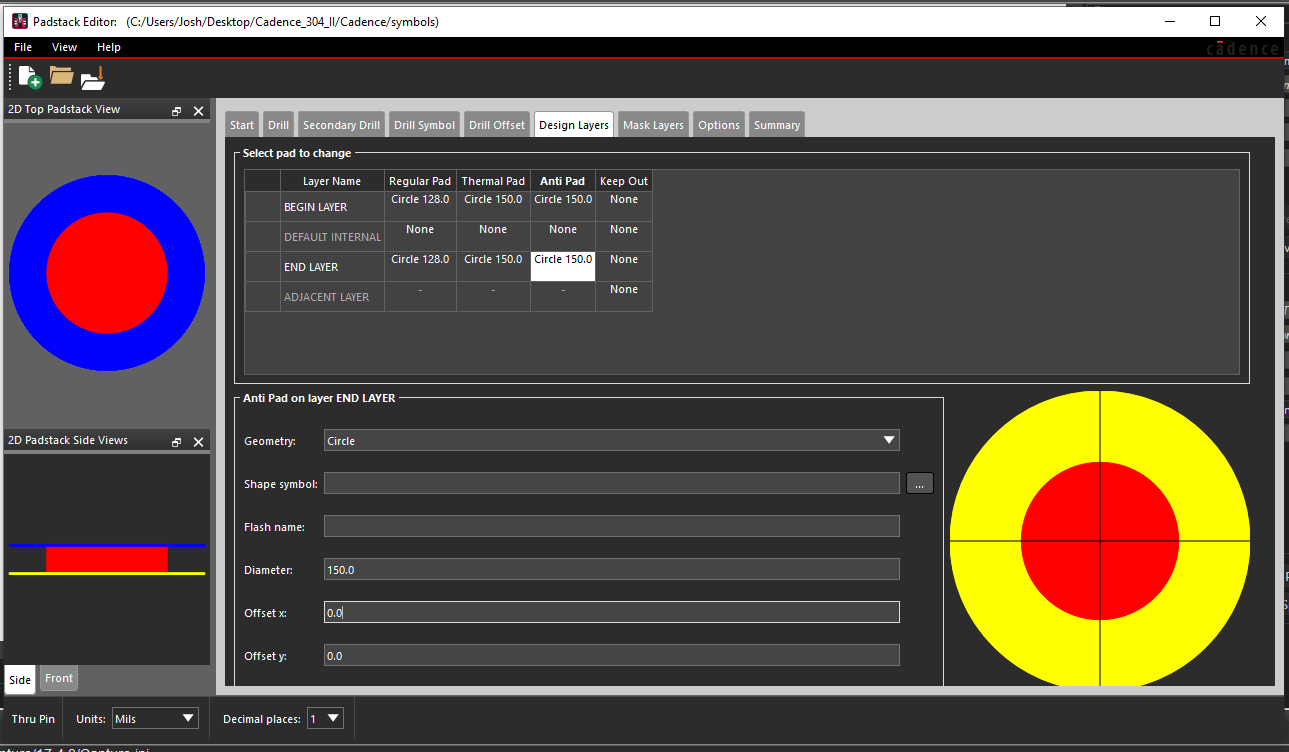
Task: Open the Units dropdown showing Mils
Action: tap(155, 718)
